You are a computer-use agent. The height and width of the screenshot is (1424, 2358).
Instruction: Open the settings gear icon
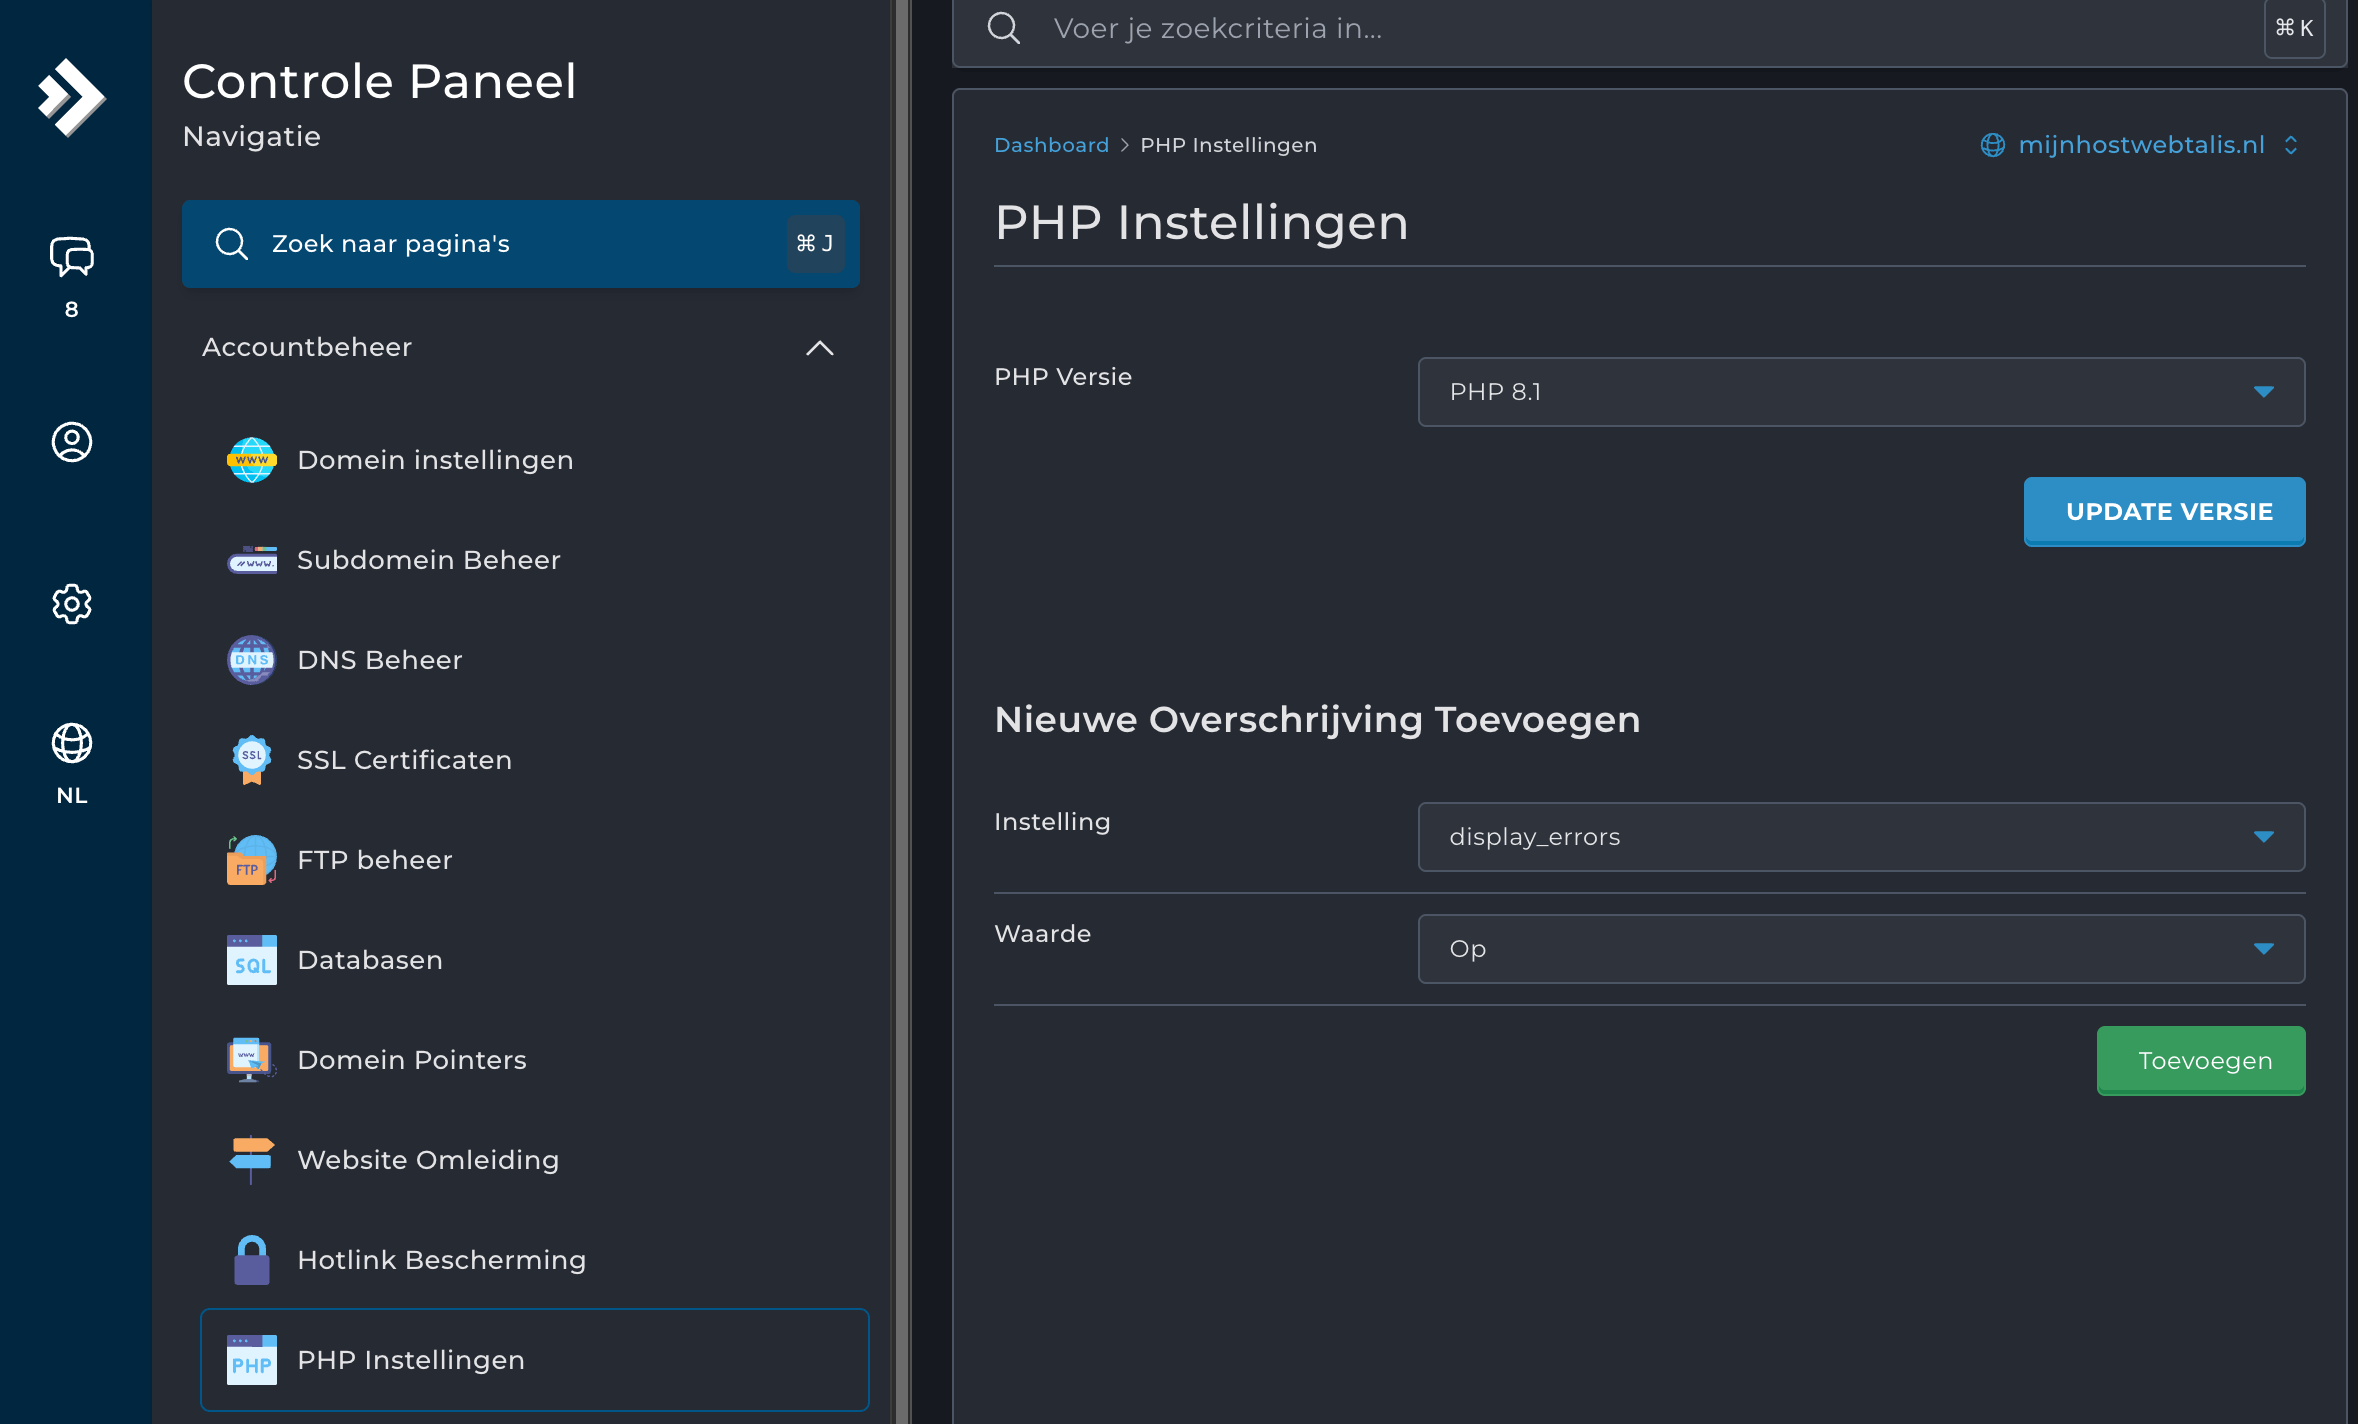72,604
